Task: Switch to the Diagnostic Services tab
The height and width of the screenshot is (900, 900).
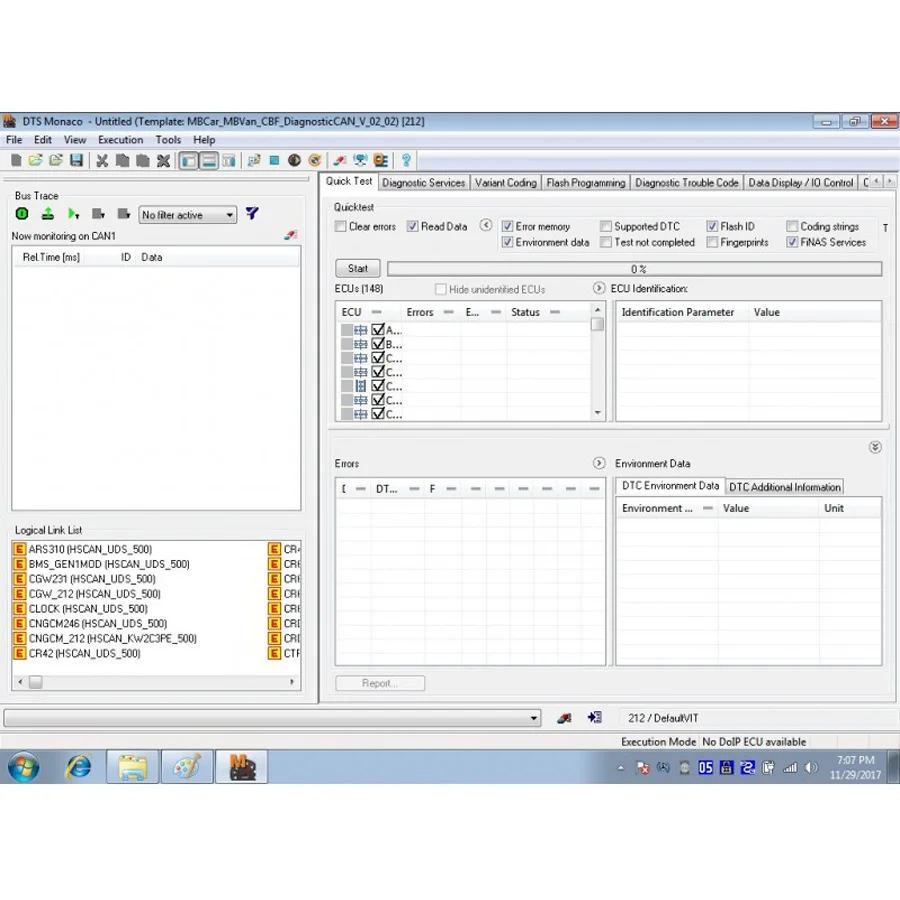Action: (x=424, y=183)
